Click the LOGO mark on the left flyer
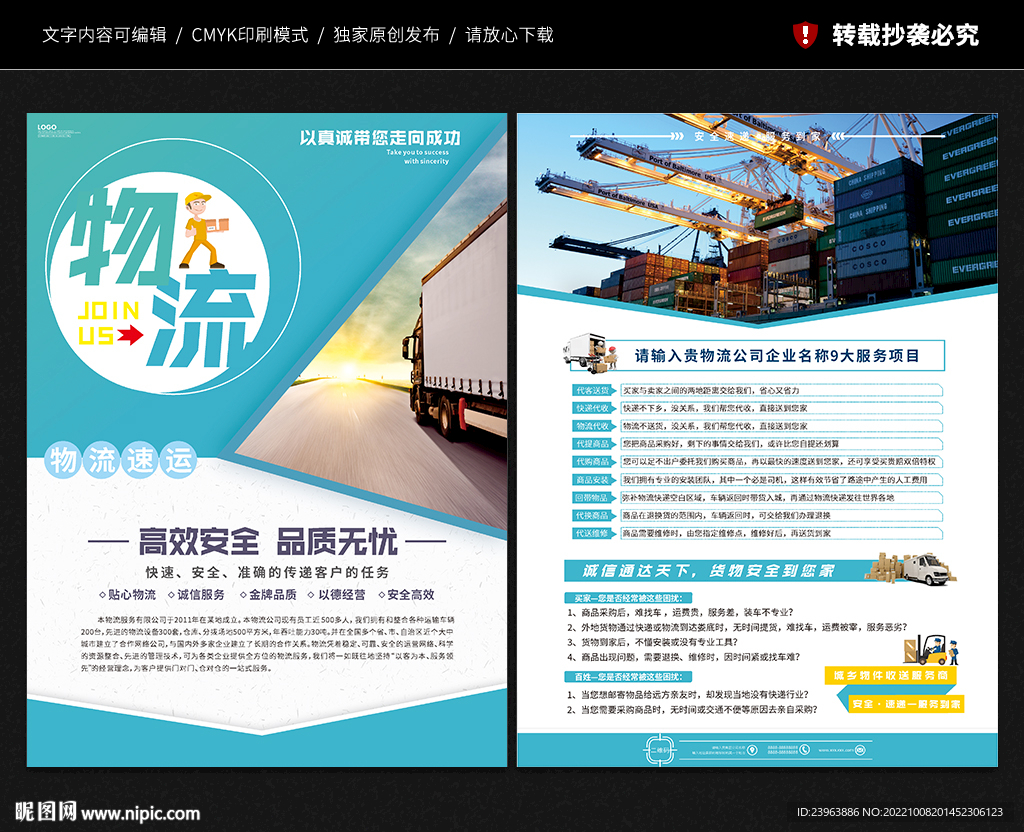Image resolution: width=1024 pixels, height=832 pixels. (47, 127)
